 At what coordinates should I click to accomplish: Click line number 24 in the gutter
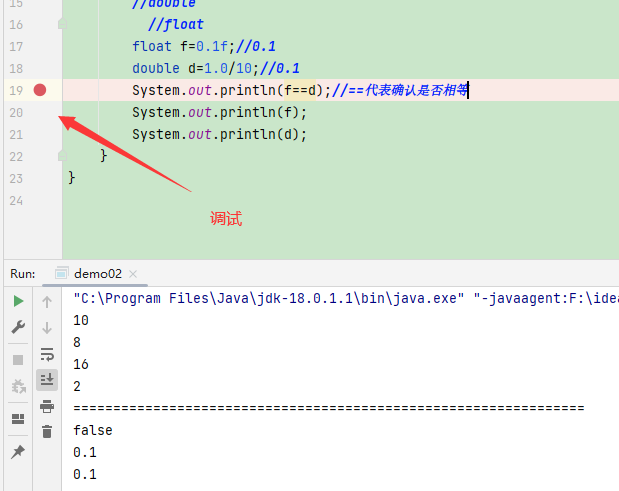16,201
